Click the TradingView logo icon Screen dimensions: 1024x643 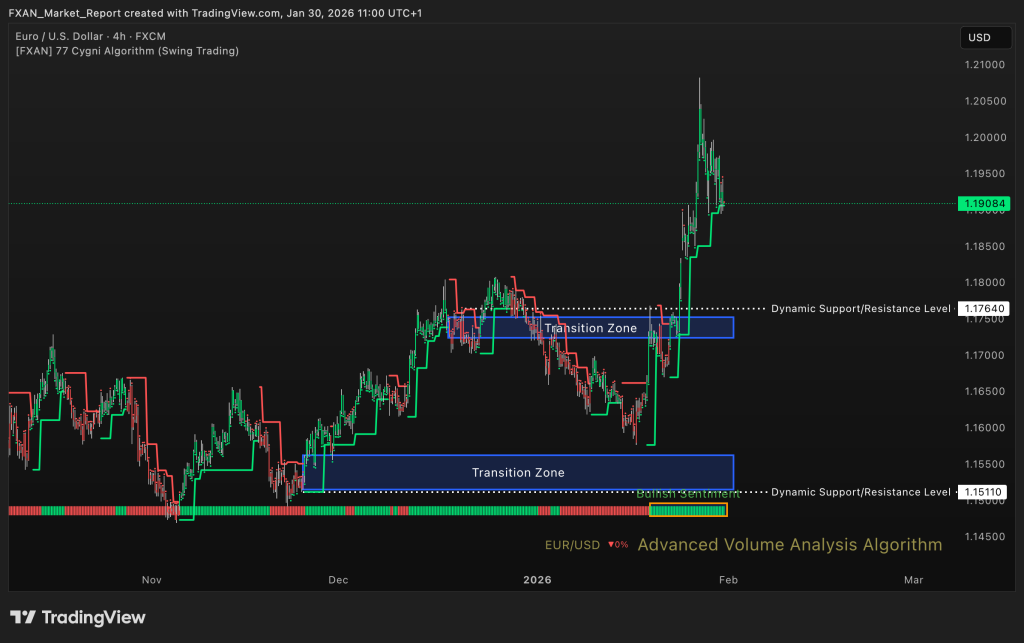(24, 617)
